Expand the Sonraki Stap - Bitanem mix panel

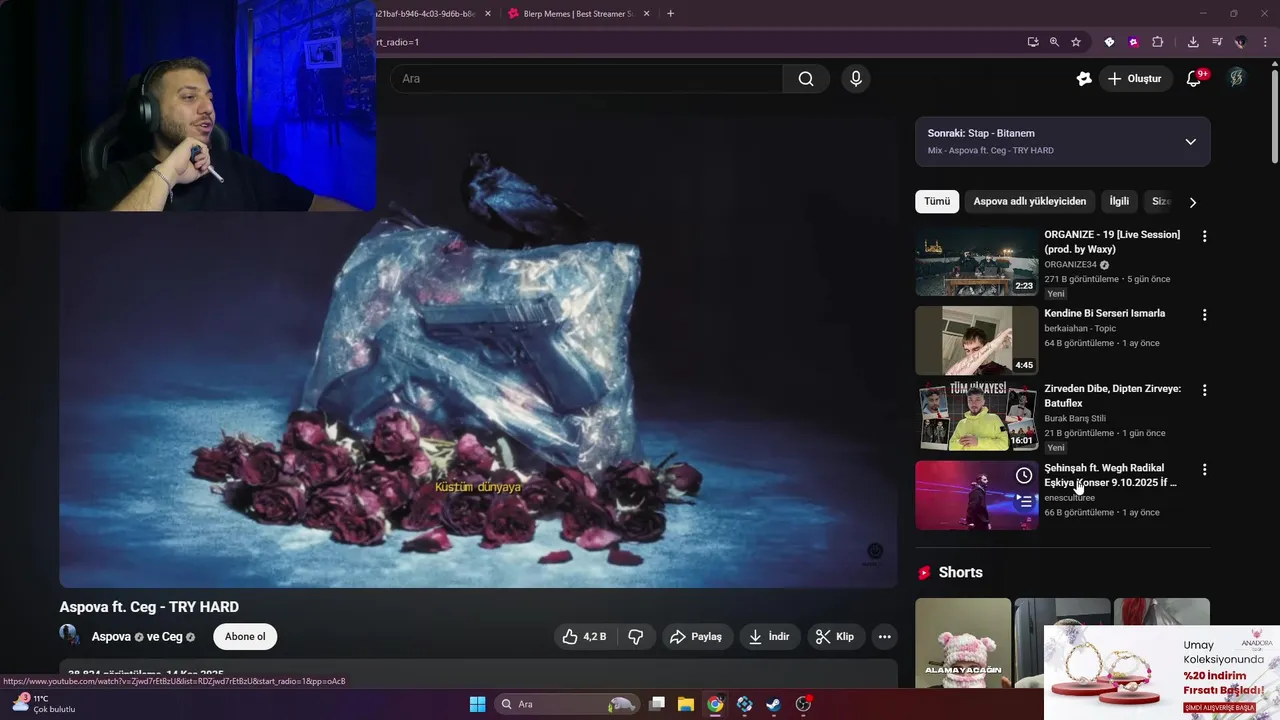[1190, 142]
